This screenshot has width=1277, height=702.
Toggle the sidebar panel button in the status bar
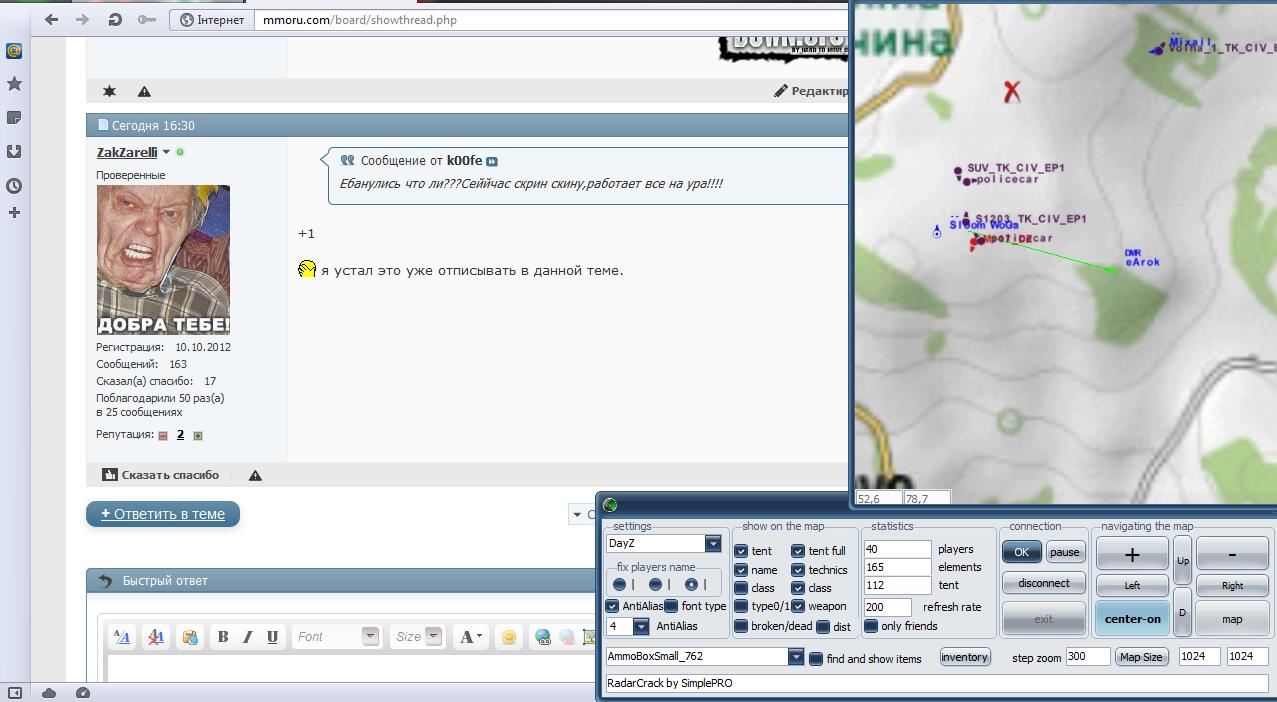(14, 693)
